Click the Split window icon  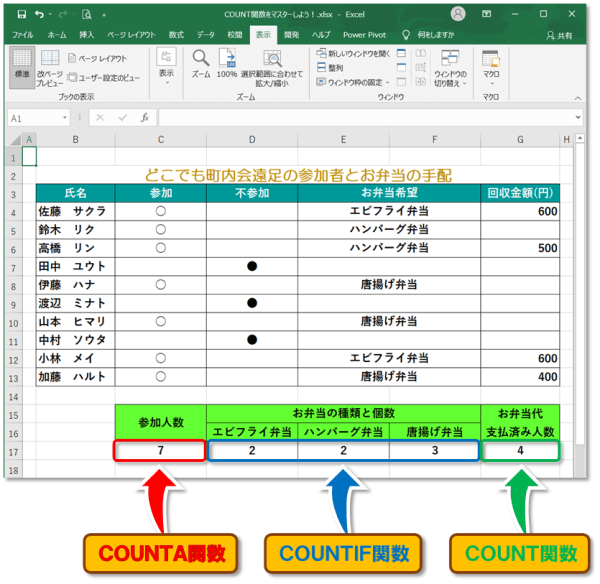[401, 53]
